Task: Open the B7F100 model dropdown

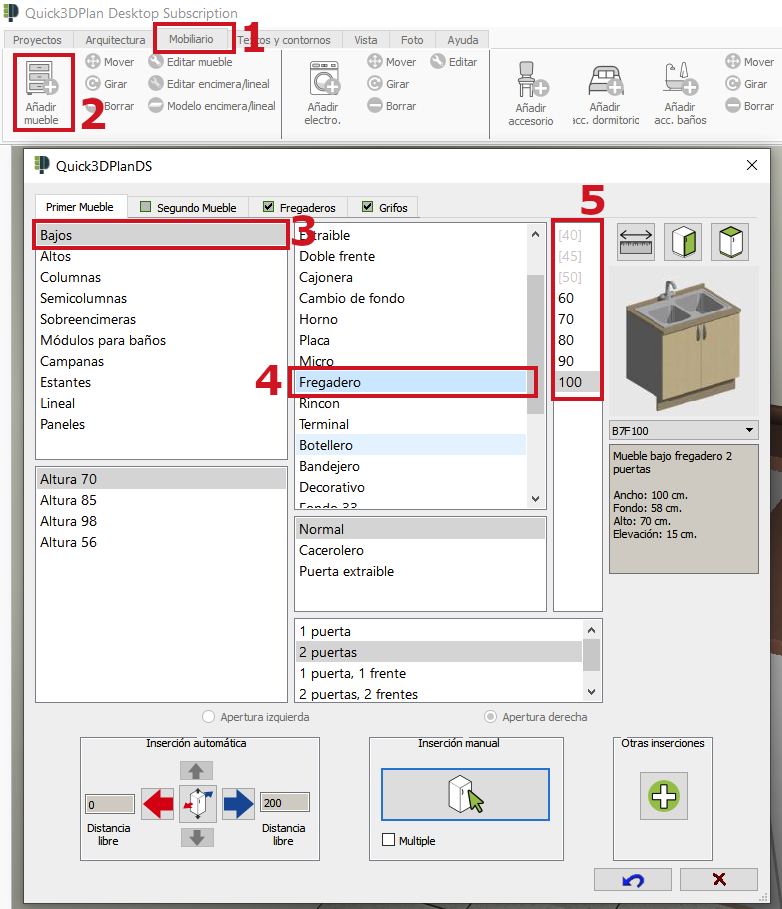Action: (750, 430)
